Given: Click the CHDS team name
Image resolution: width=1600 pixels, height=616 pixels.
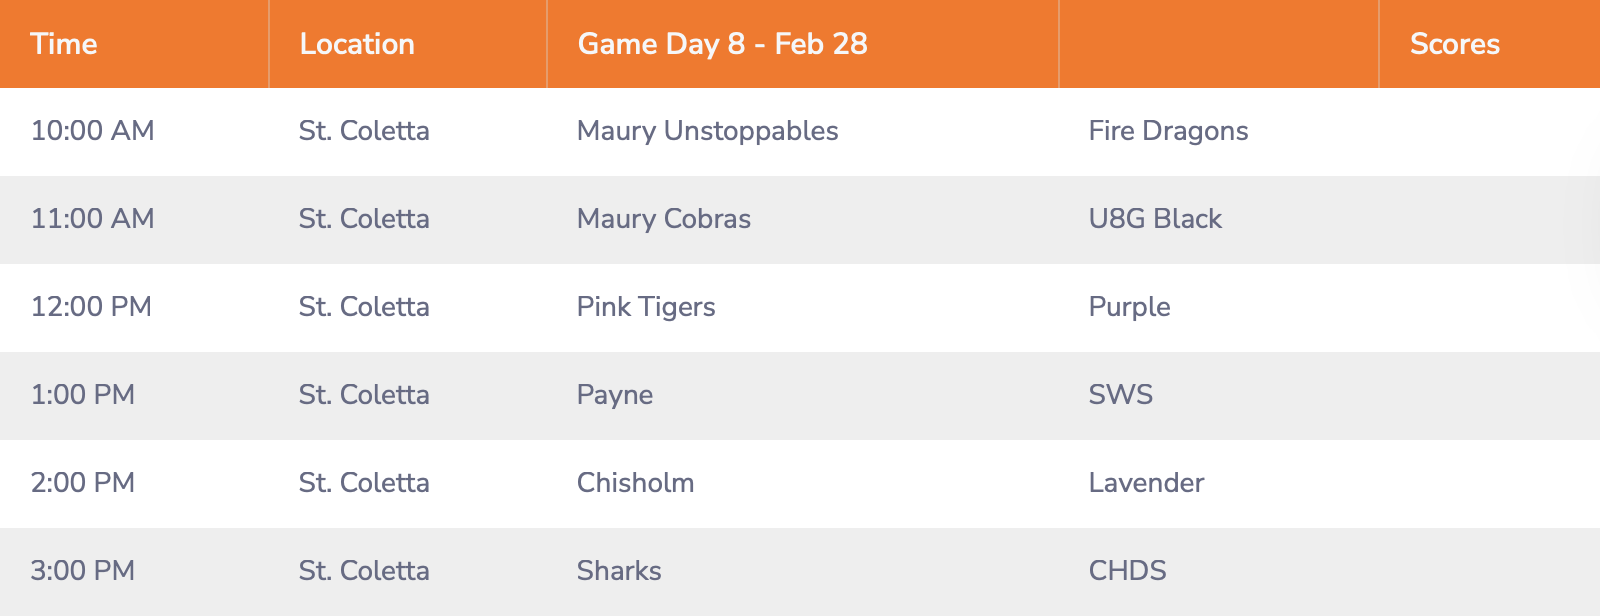Looking at the screenshot, I should 1128,571.
